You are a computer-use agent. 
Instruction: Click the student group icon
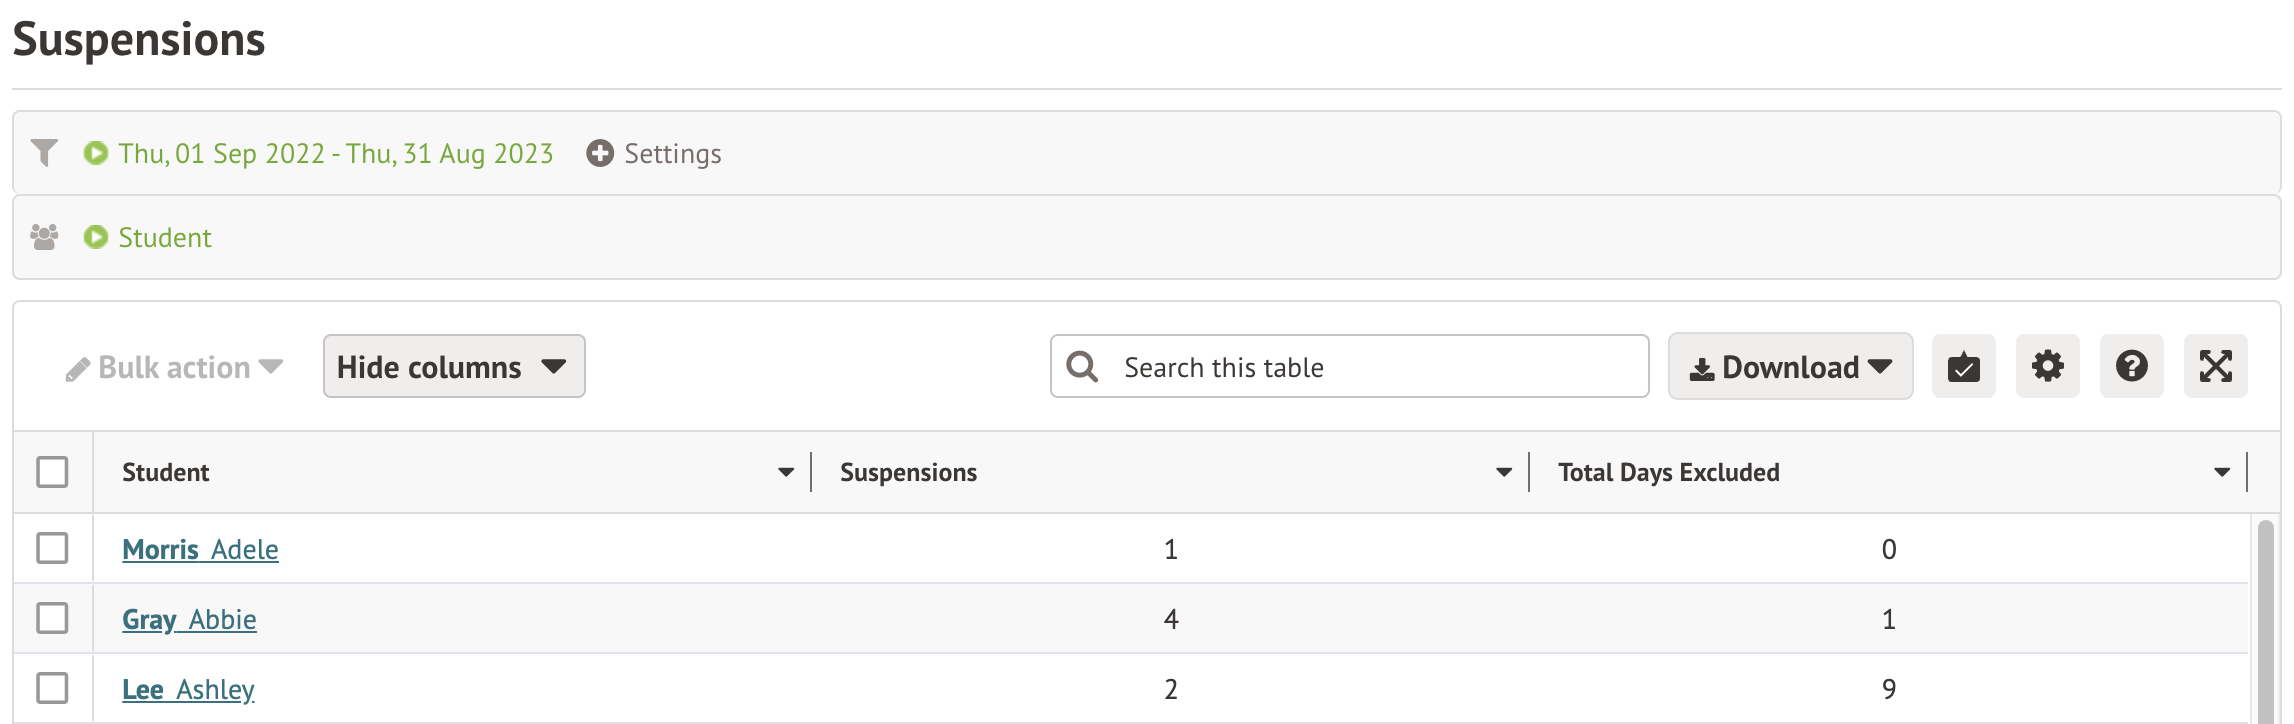tap(44, 237)
